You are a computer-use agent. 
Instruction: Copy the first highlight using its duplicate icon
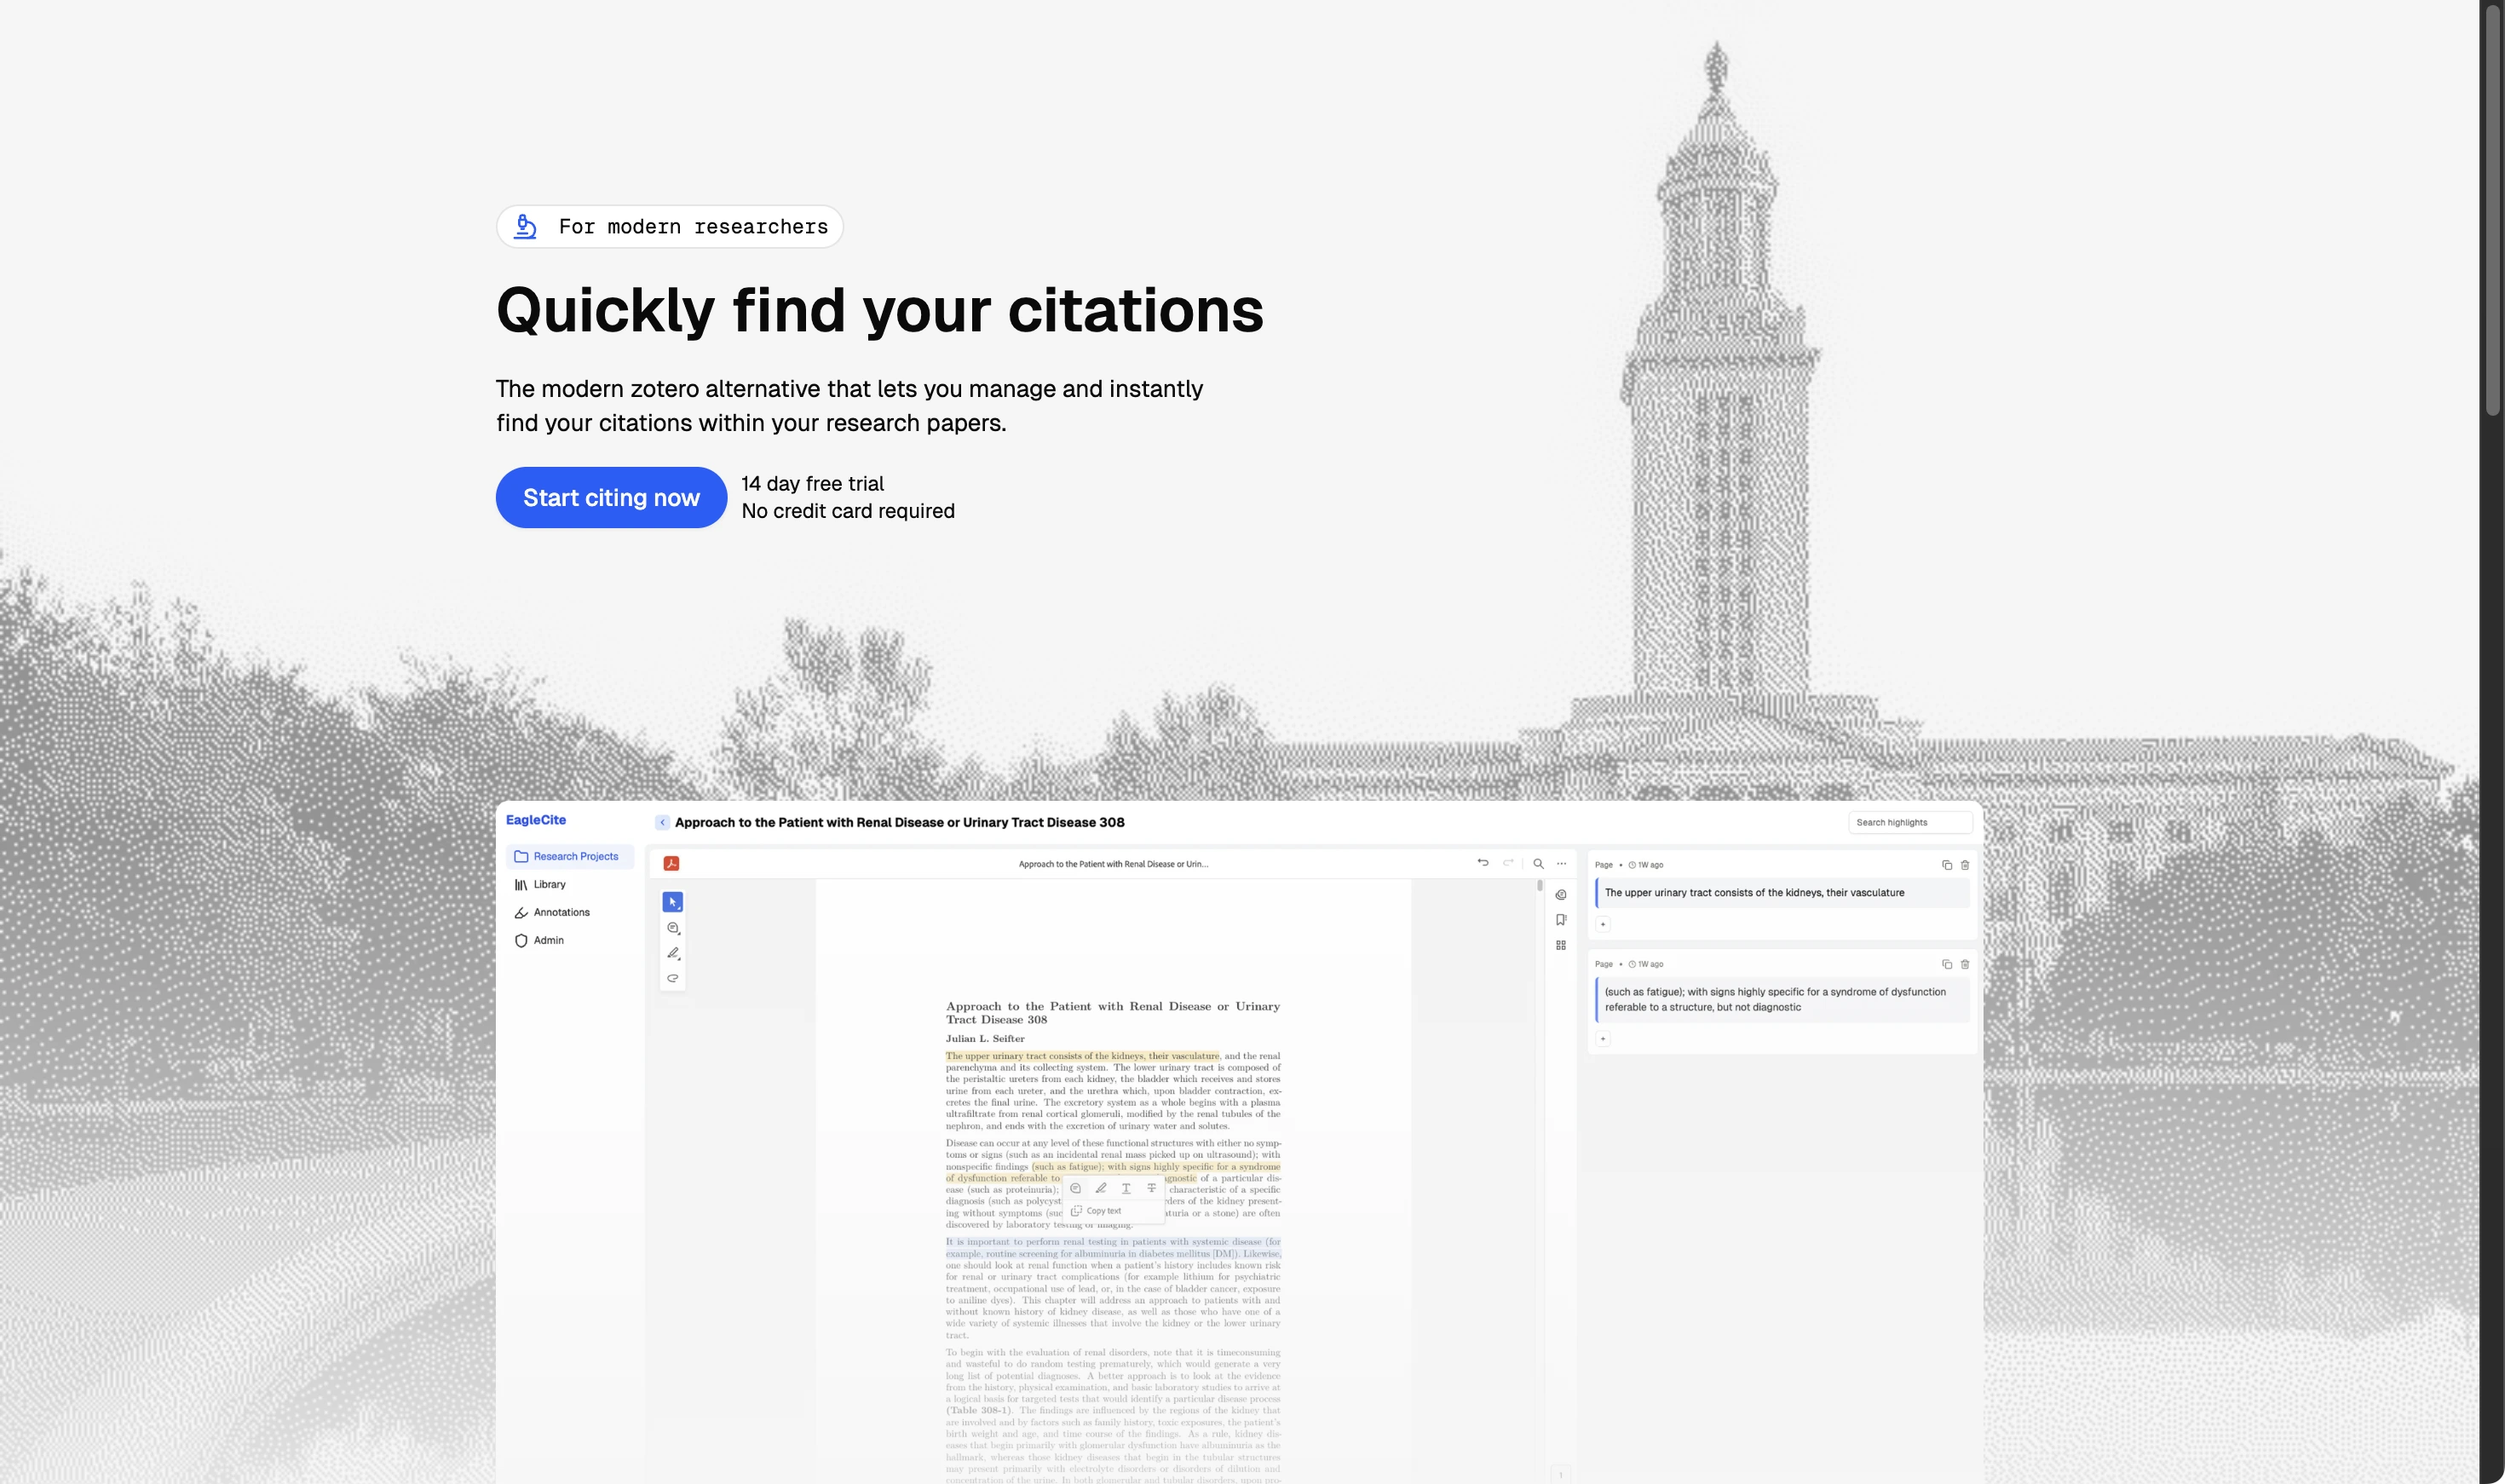(x=1947, y=865)
